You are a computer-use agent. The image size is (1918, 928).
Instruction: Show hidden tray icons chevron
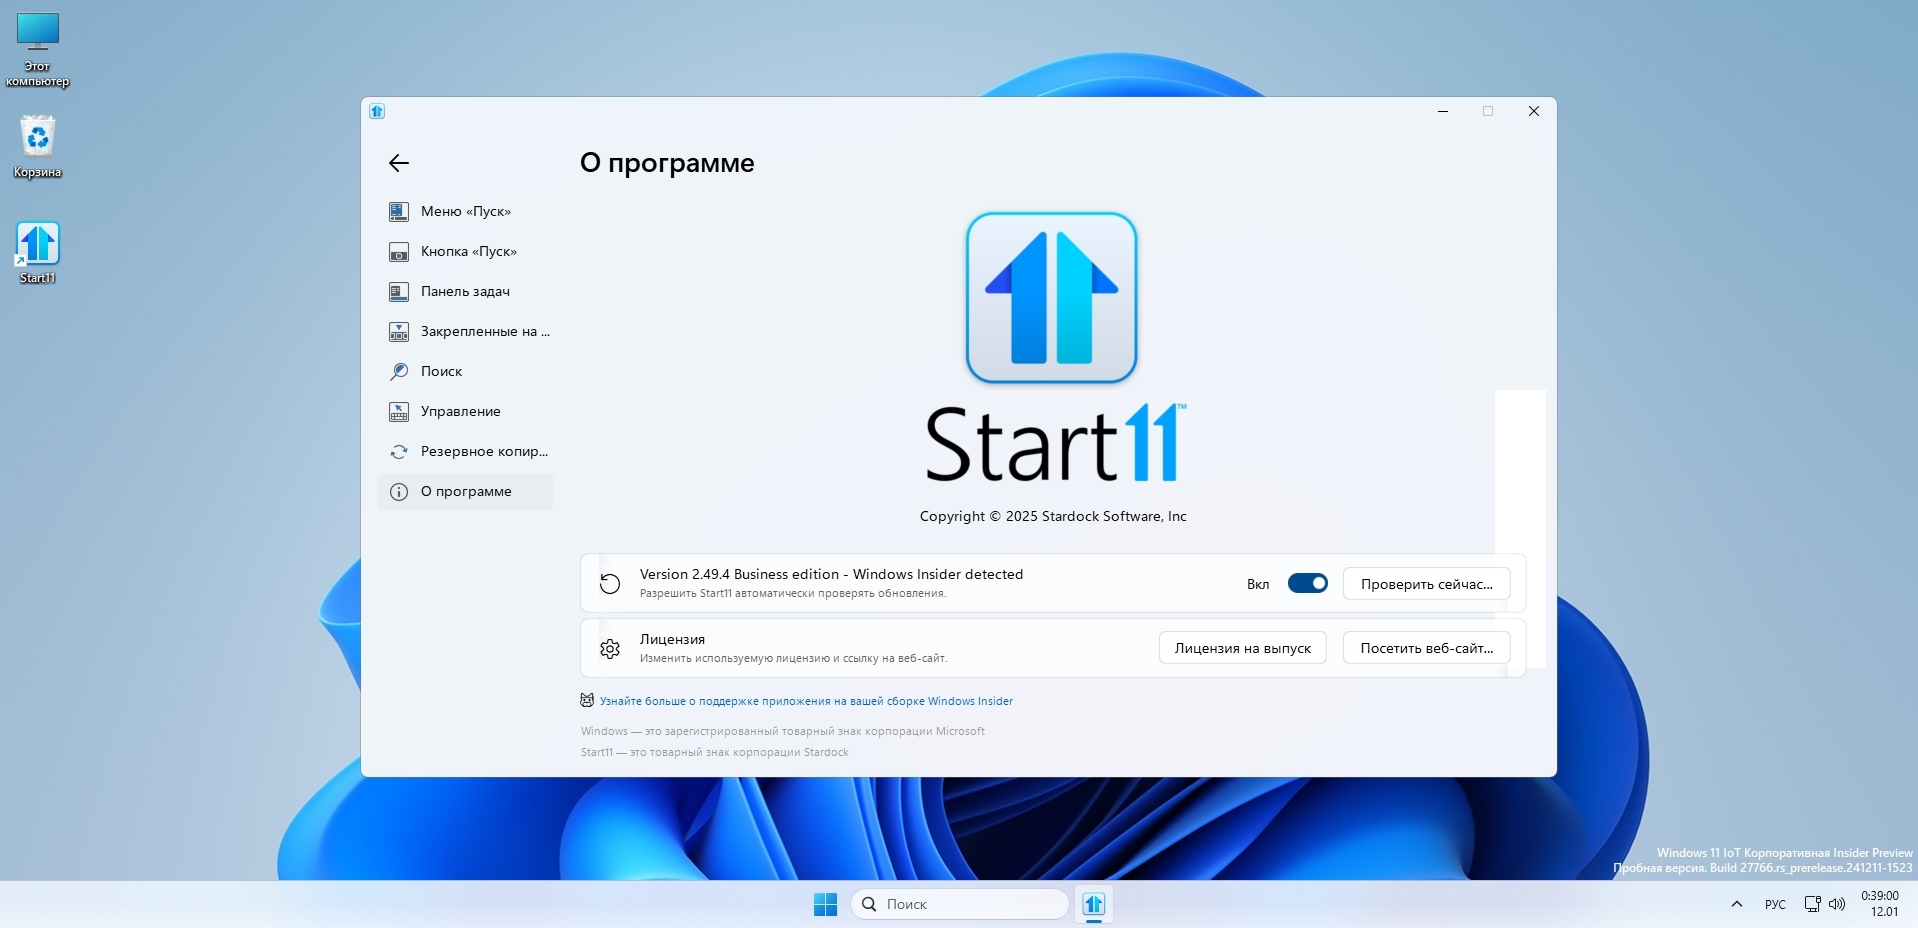coord(1736,904)
